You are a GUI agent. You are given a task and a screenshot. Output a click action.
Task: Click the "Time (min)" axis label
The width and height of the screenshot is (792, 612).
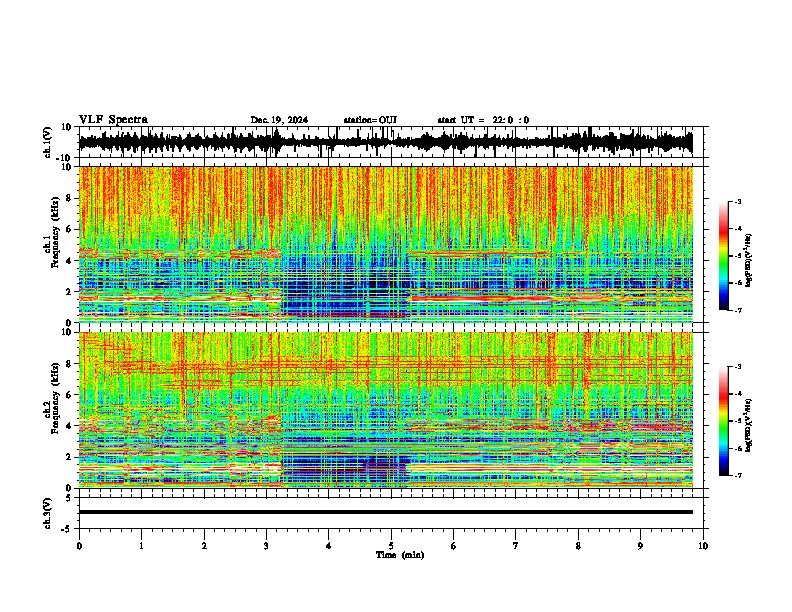pyautogui.click(x=400, y=555)
